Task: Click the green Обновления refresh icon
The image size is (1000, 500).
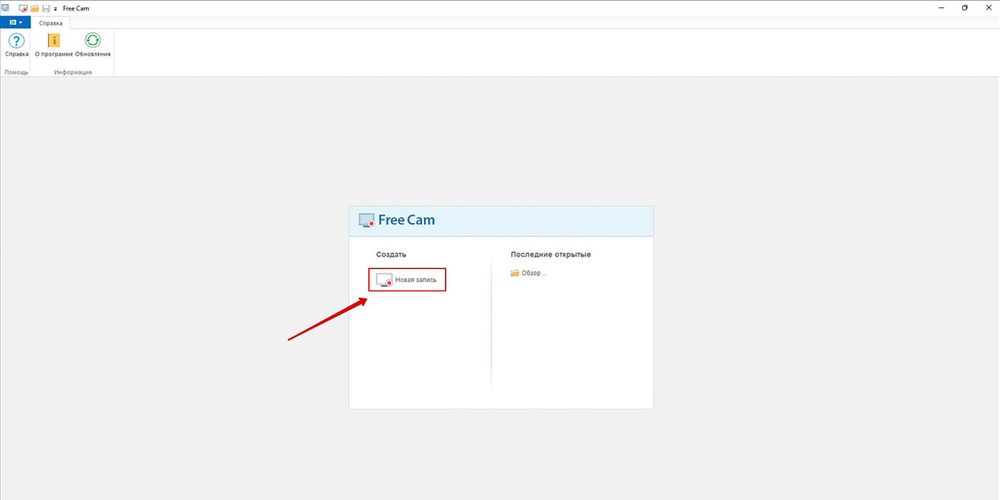Action: coord(93,41)
